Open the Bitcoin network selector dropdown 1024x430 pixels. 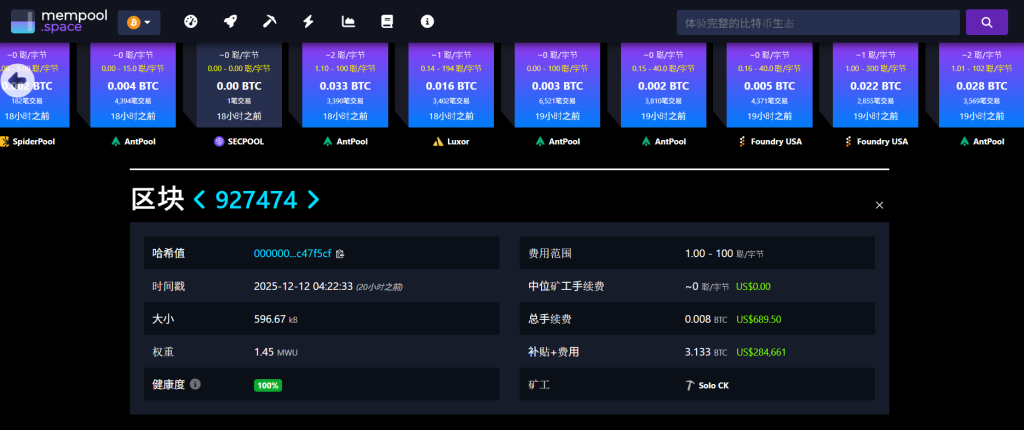[139, 21]
